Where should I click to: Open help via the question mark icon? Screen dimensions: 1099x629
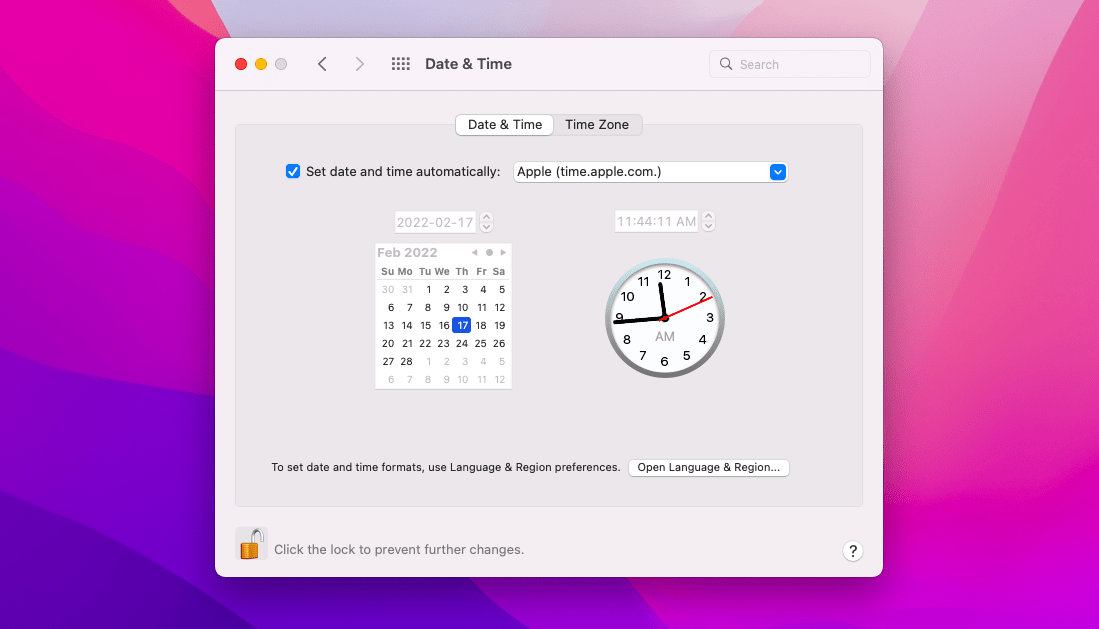click(x=853, y=551)
